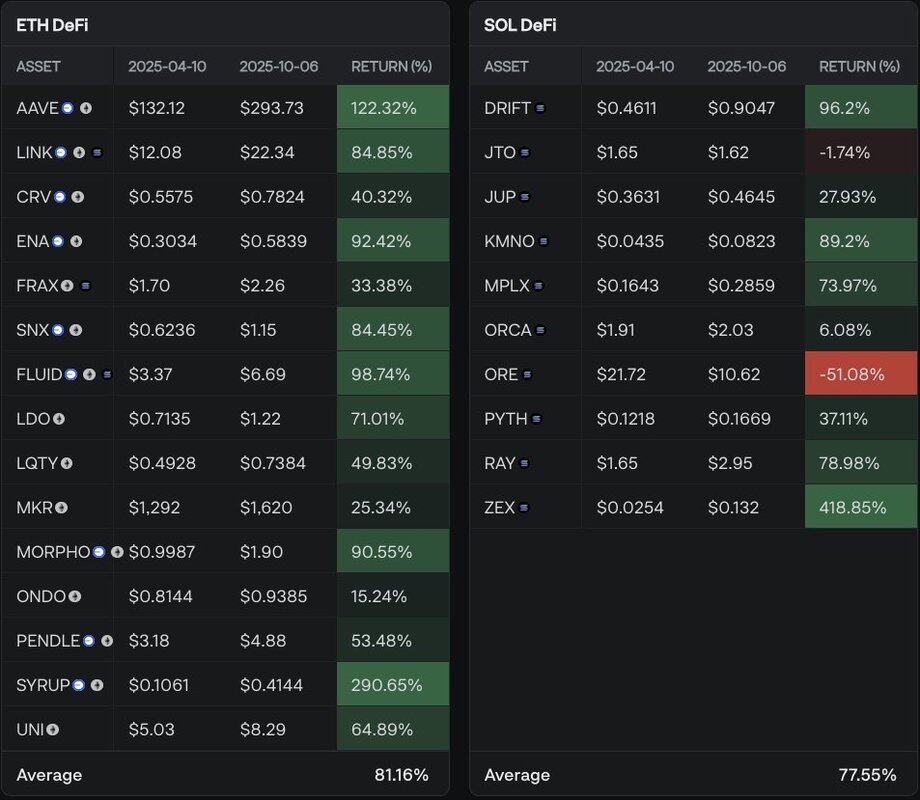
Task: Click the Base chain icon next to MORPHO
Action: [99, 552]
